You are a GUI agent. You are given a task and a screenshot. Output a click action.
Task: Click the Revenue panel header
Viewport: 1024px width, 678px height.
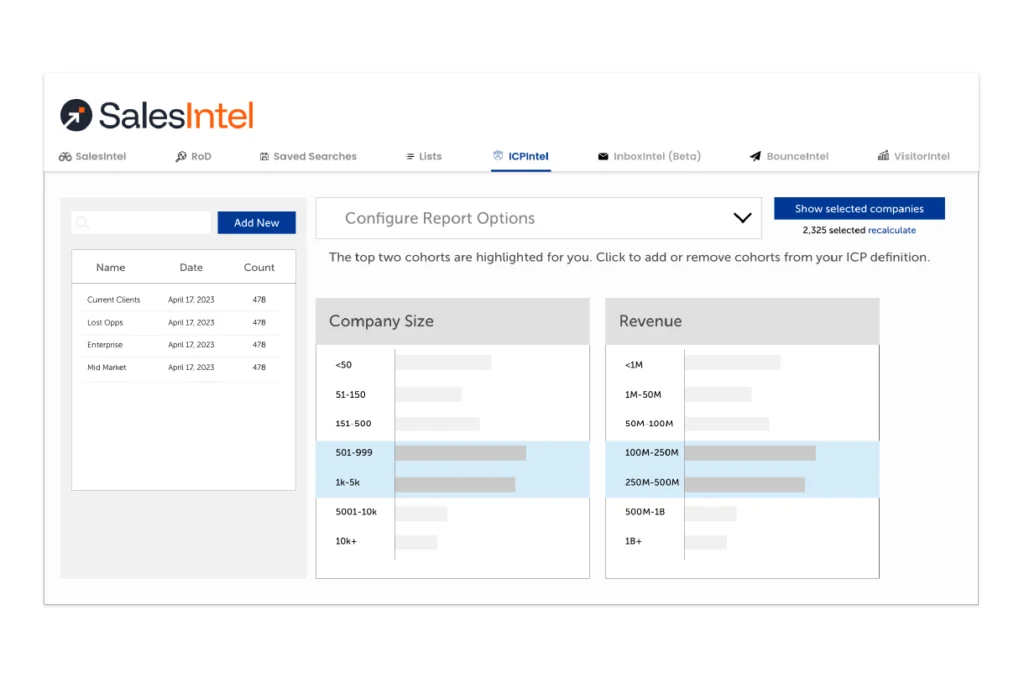742,321
